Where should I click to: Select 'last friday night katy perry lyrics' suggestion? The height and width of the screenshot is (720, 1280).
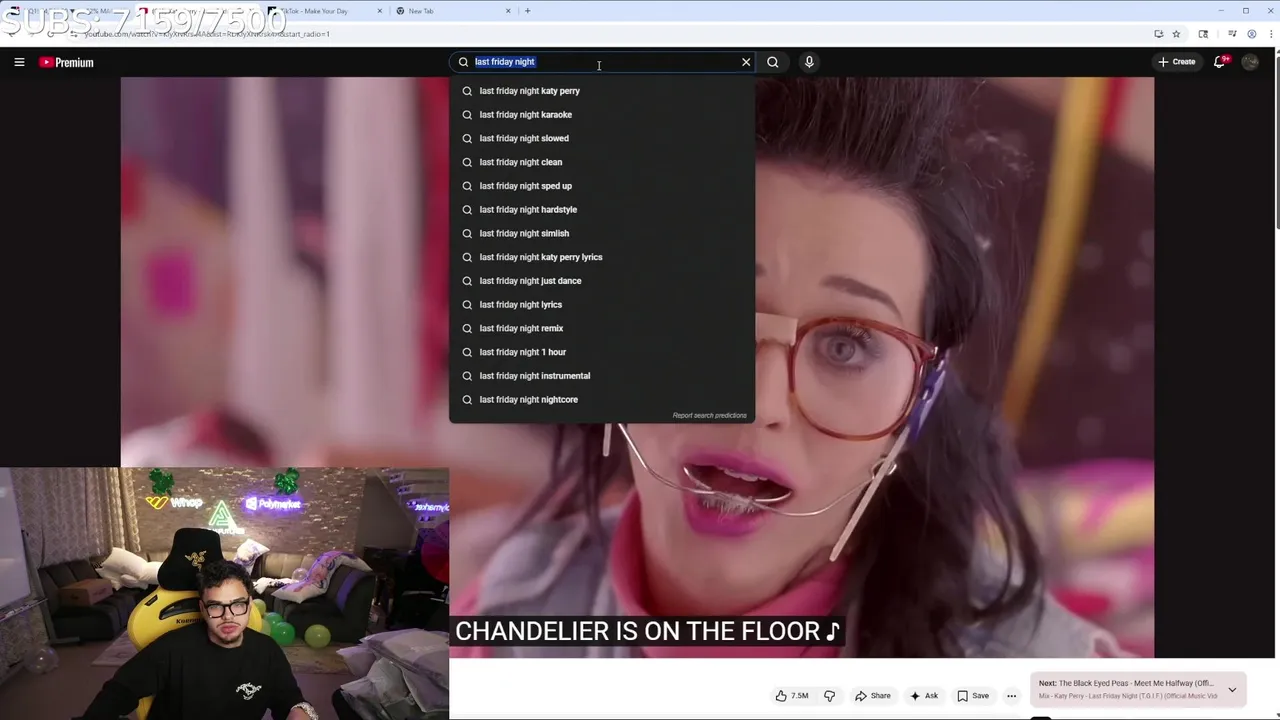point(602,257)
